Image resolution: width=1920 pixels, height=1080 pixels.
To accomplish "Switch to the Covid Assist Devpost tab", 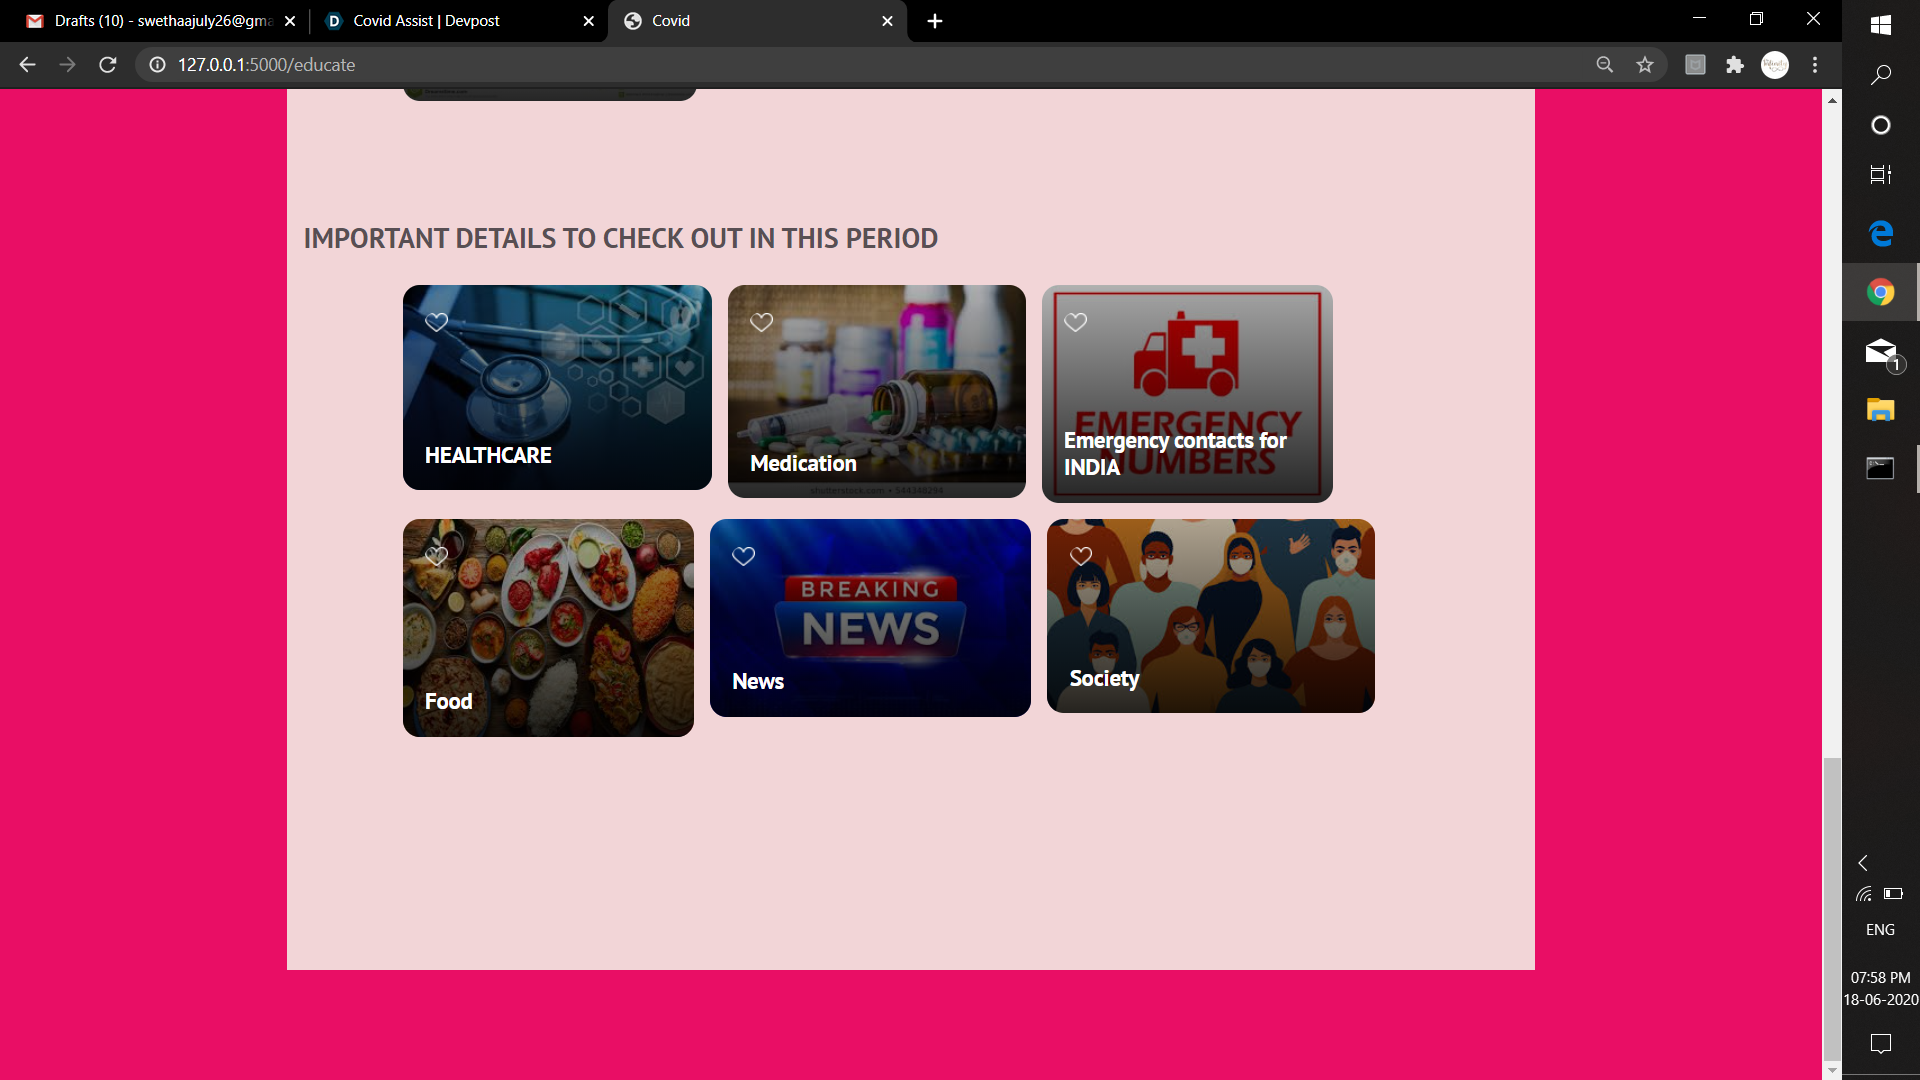I will point(440,21).
